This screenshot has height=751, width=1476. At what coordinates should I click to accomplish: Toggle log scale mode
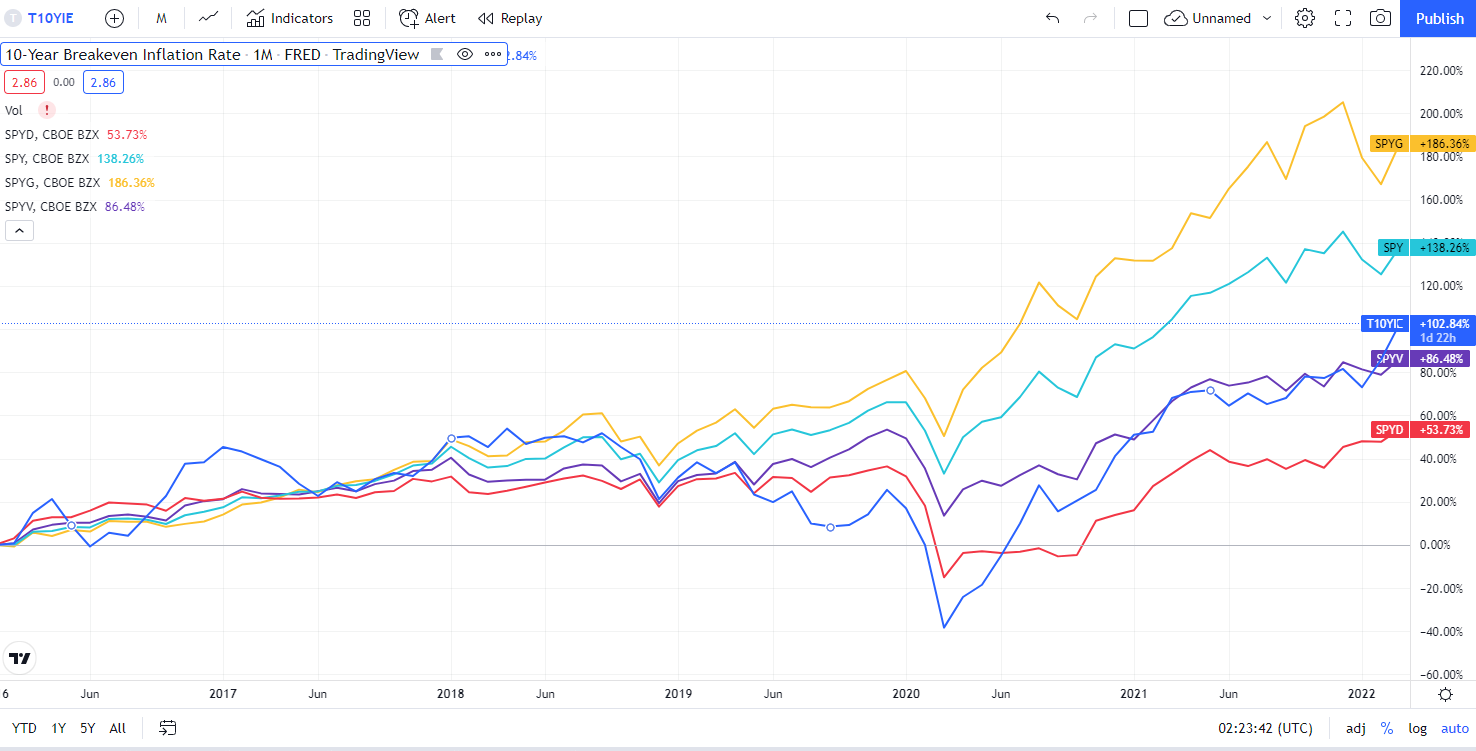(1418, 728)
